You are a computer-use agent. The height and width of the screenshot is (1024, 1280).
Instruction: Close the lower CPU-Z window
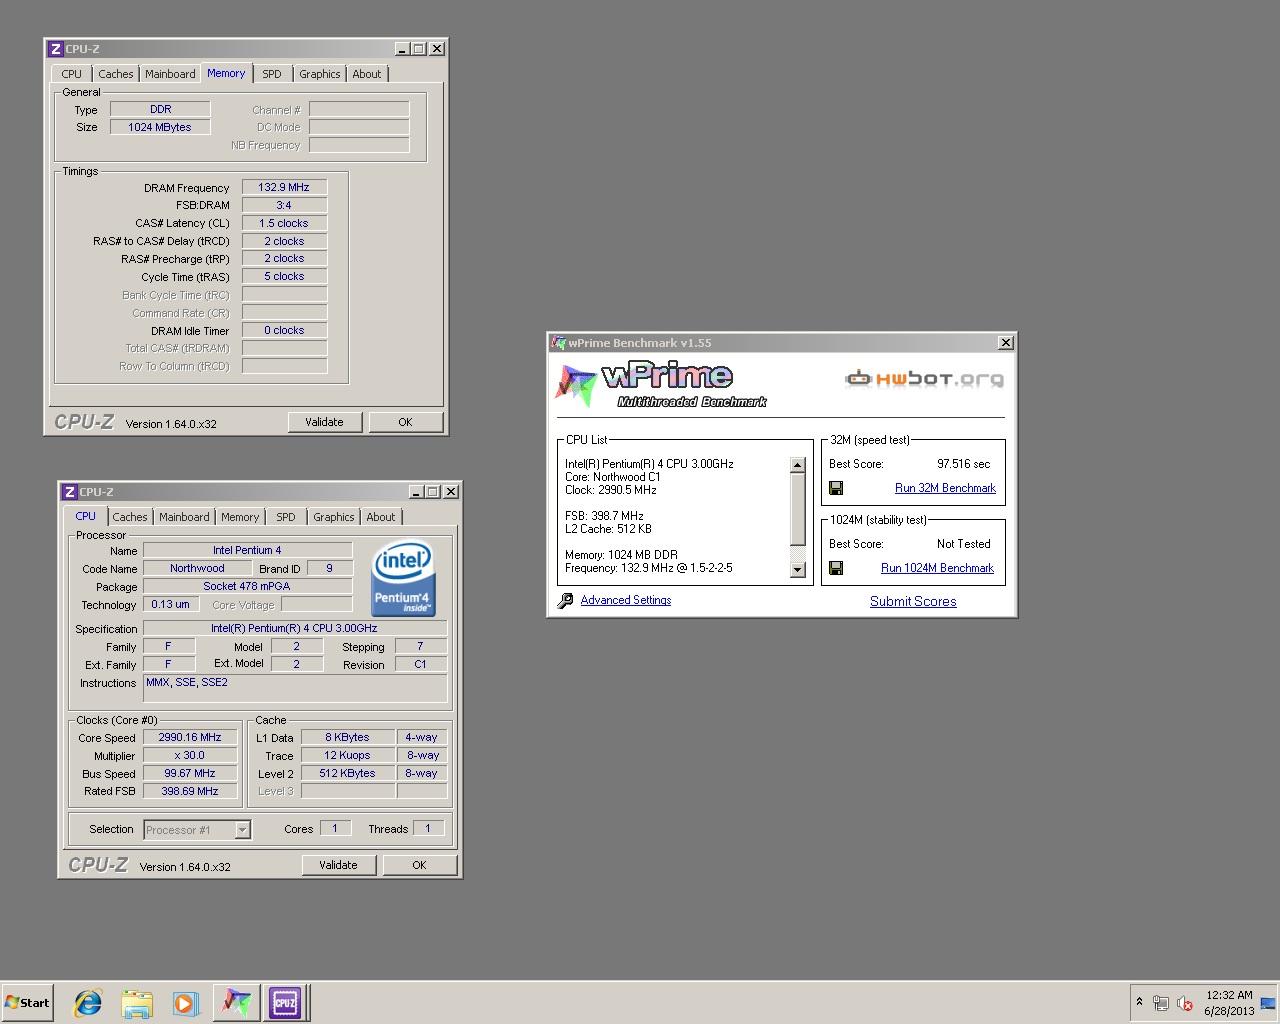[x=451, y=492]
